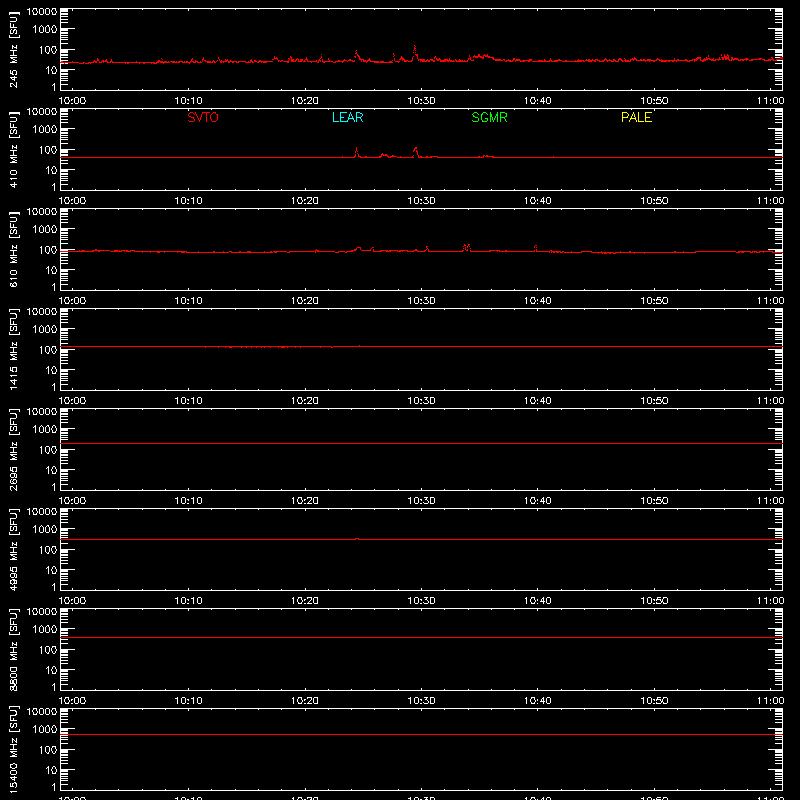Click the 10:40 tick label under 4995 MHz plot
Image resolution: width=800 pixels, height=800 pixels.
click(538, 601)
